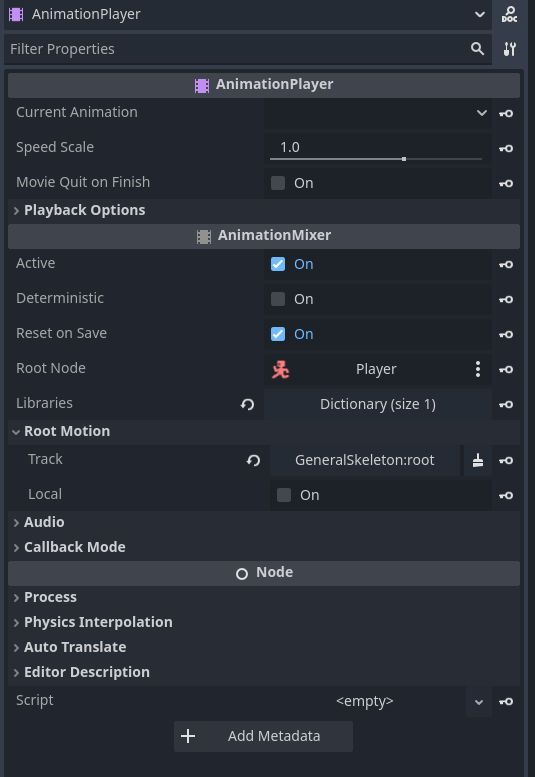Open the Current Animation dropdown

(x=378, y=113)
